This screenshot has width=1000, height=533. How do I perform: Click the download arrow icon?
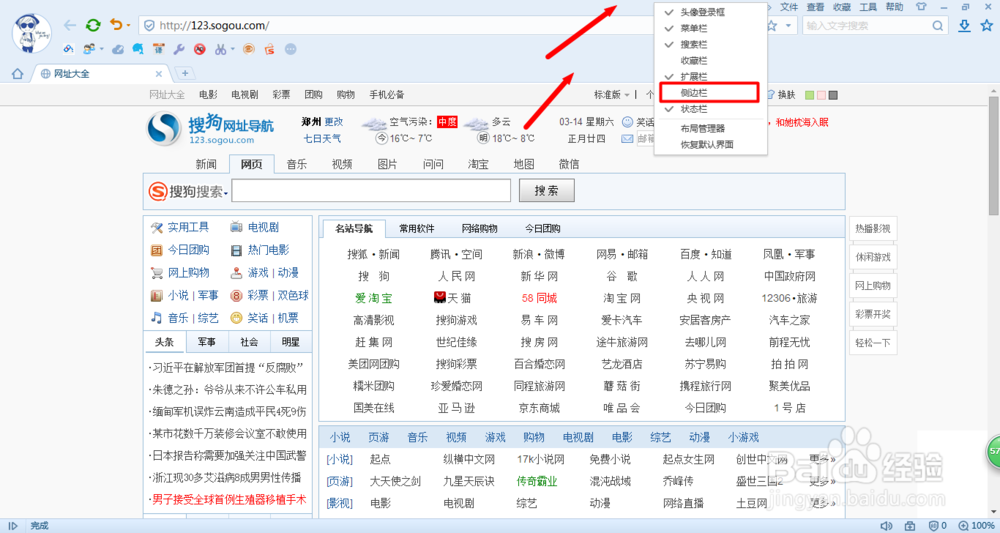pos(964,26)
